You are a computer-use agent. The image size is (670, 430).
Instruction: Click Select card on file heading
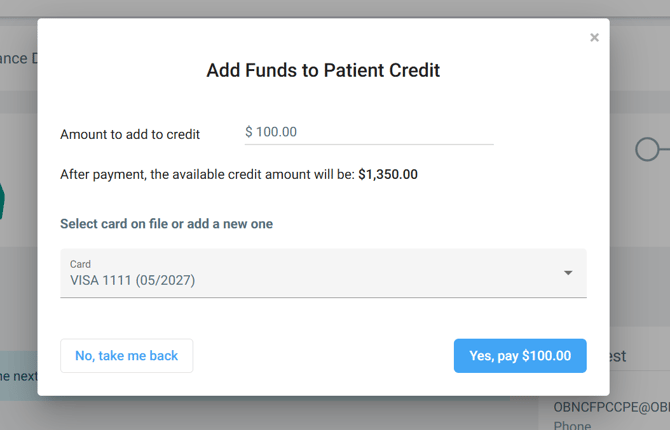point(166,224)
